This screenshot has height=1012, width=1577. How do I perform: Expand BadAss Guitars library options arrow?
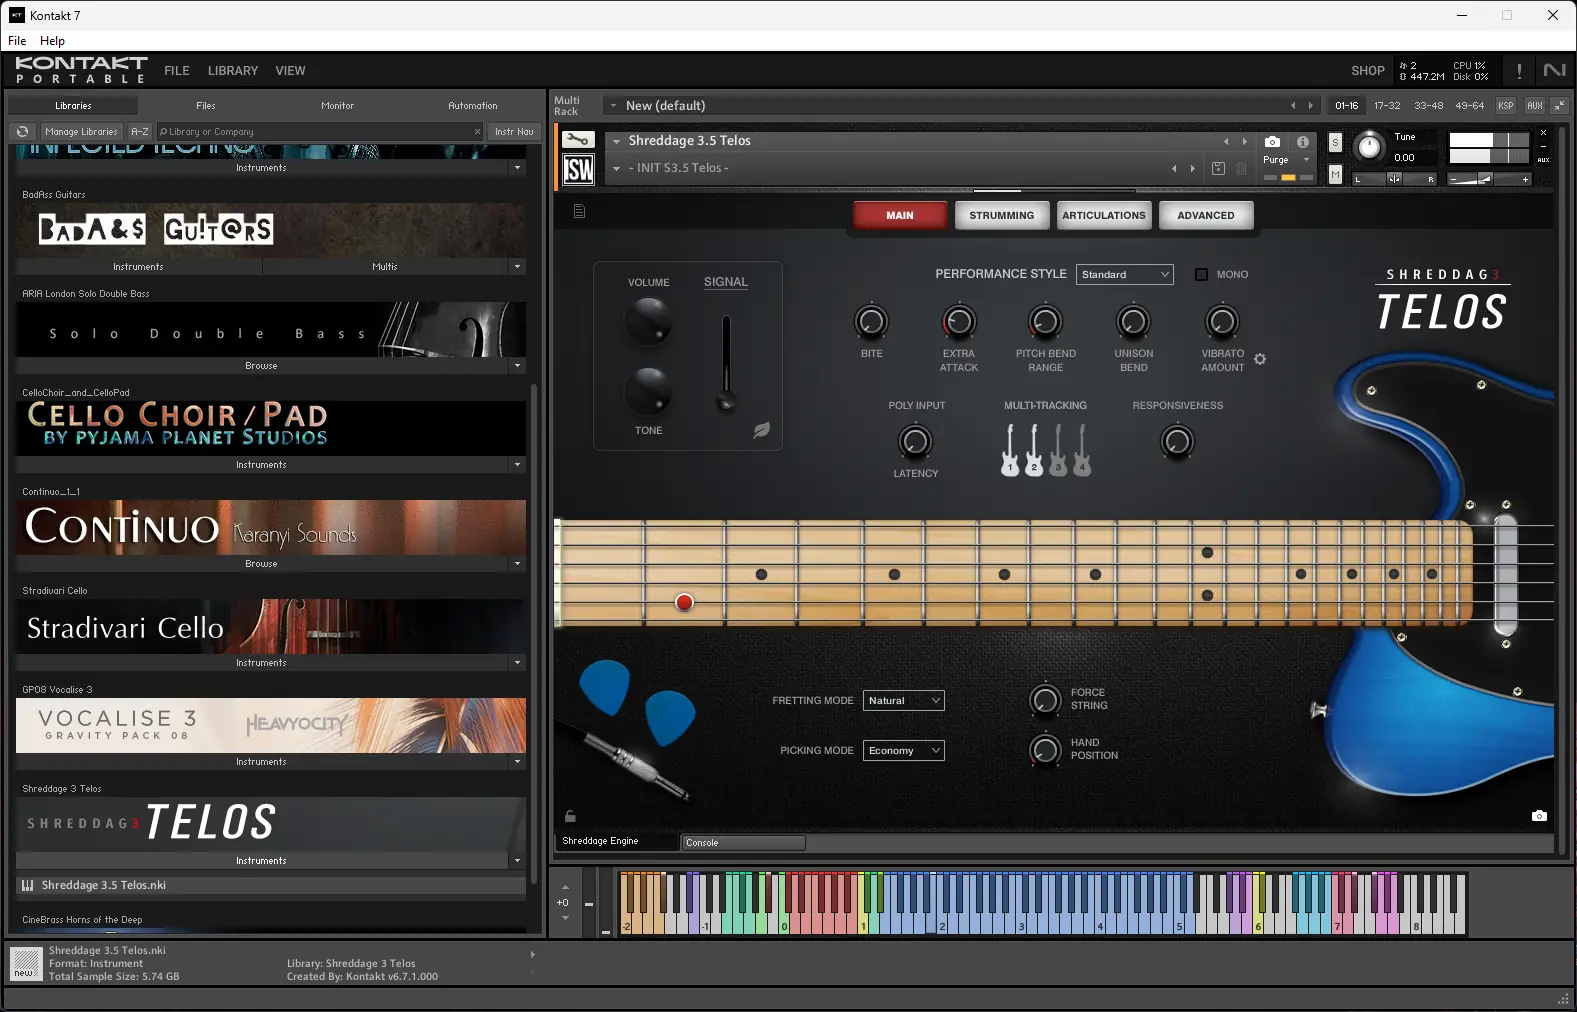(517, 267)
